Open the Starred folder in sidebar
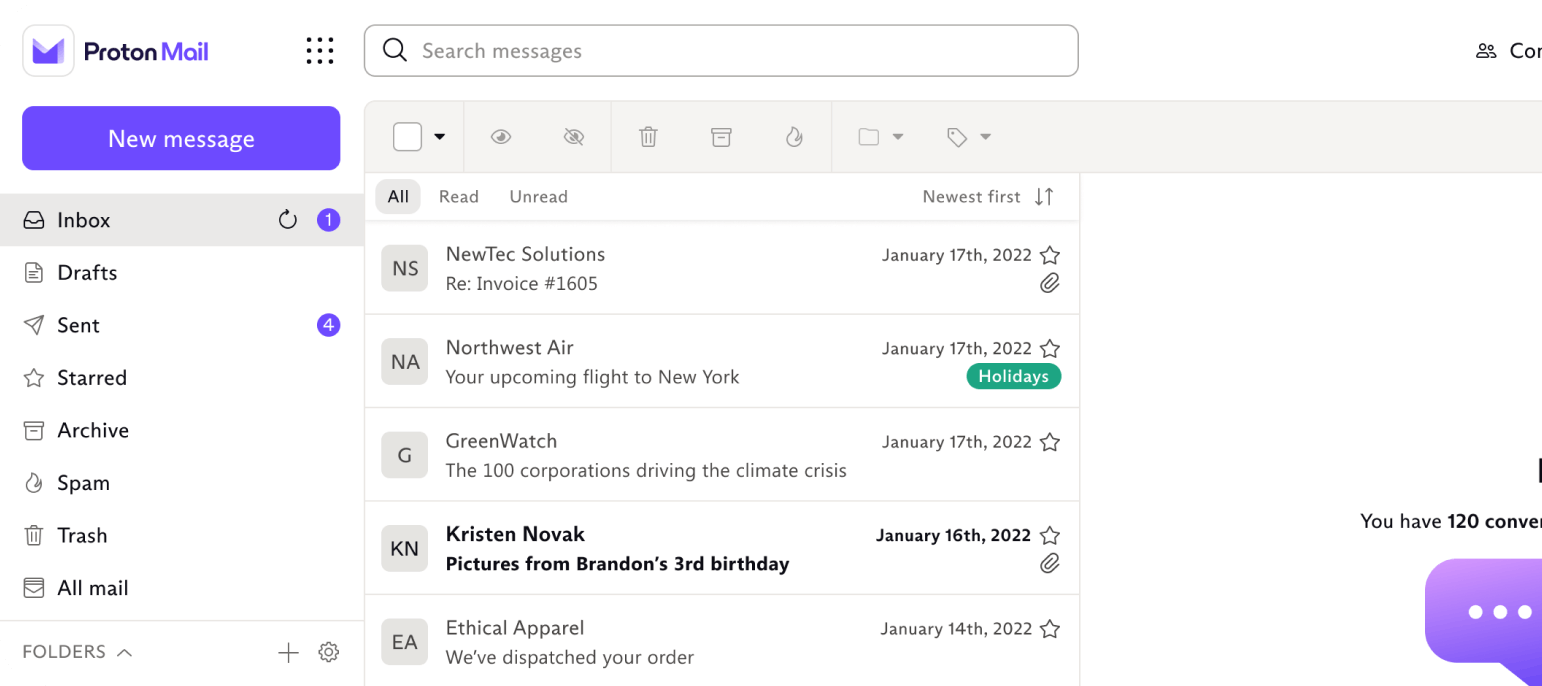This screenshot has width=1542, height=686. click(92, 378)
